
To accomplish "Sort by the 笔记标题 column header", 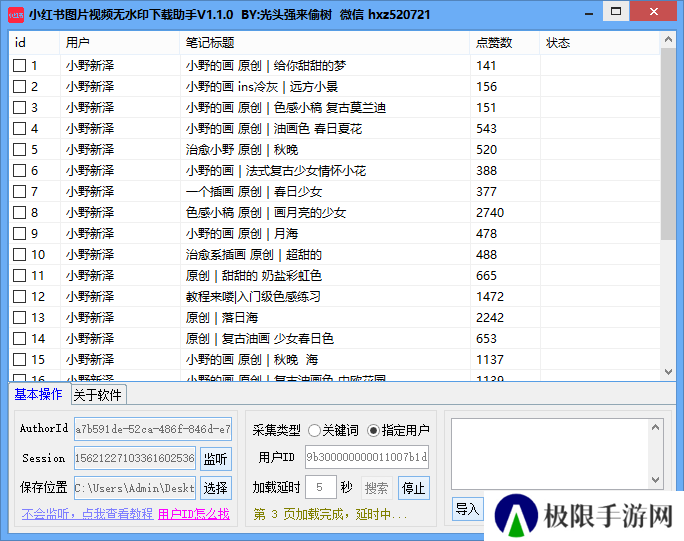I will coord(325,43).
